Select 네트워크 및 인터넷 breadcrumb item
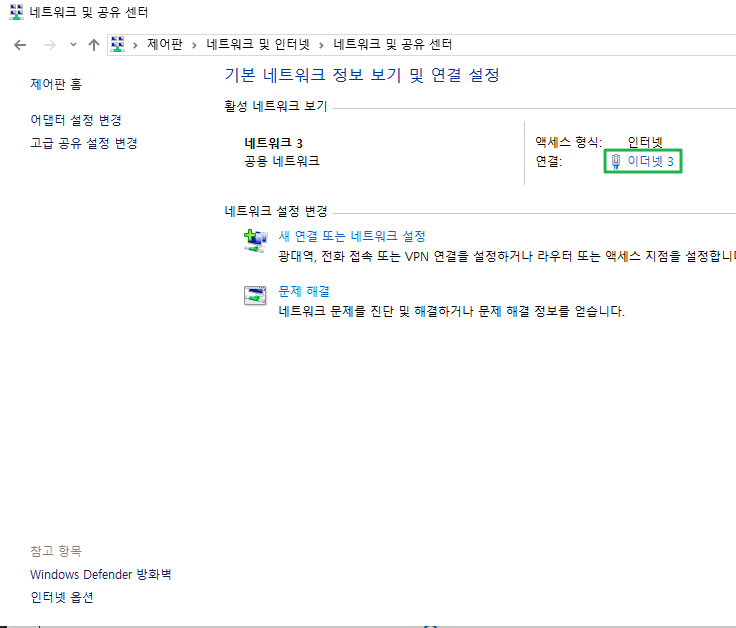 [258, 45]
